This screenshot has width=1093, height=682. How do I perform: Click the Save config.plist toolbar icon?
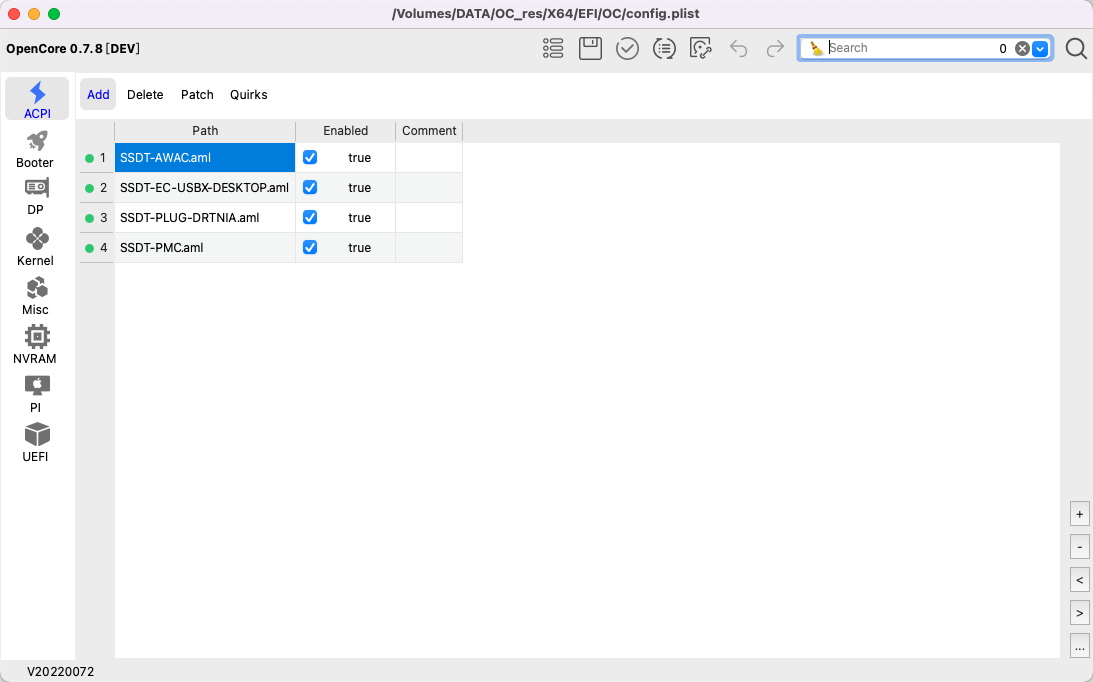click(x=590, y=48)
